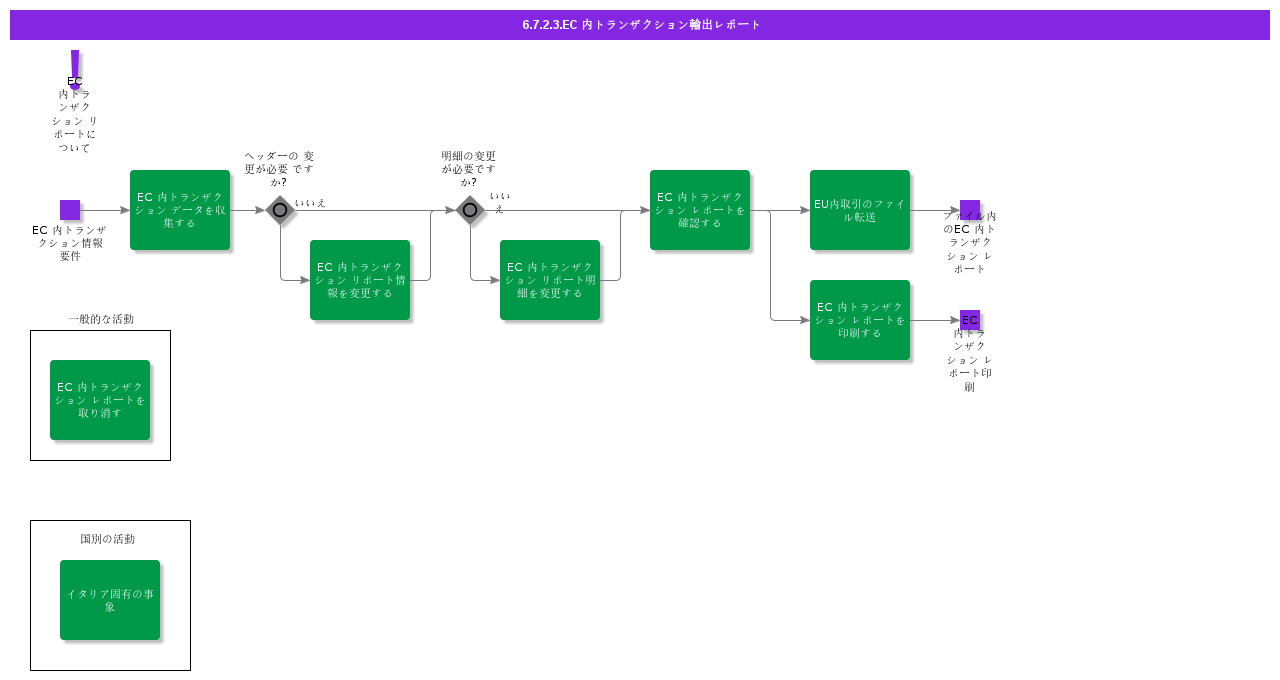Select the purple end event EC内トランザクションレポート印刷
This screenshot has height=680, width=1280.
pyautogui.click(x=970, y=320)
